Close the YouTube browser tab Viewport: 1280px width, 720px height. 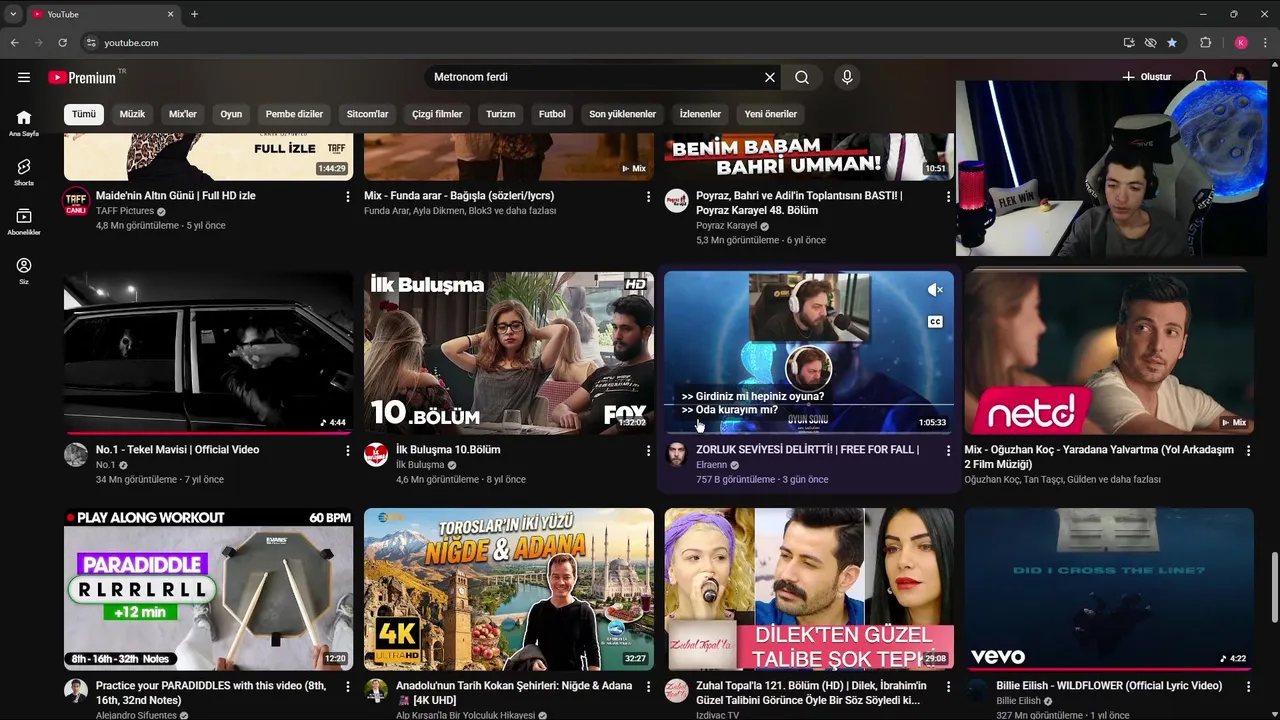[170, 14]
